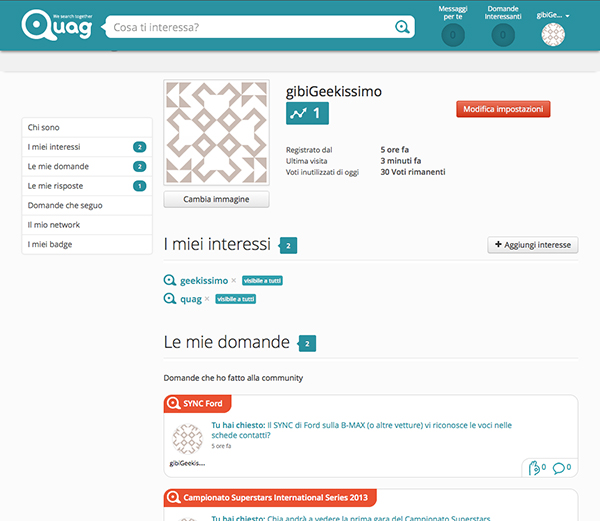Click the Quag logo
Viewport: 600px width, 521px height.
(x=57, y=25)
